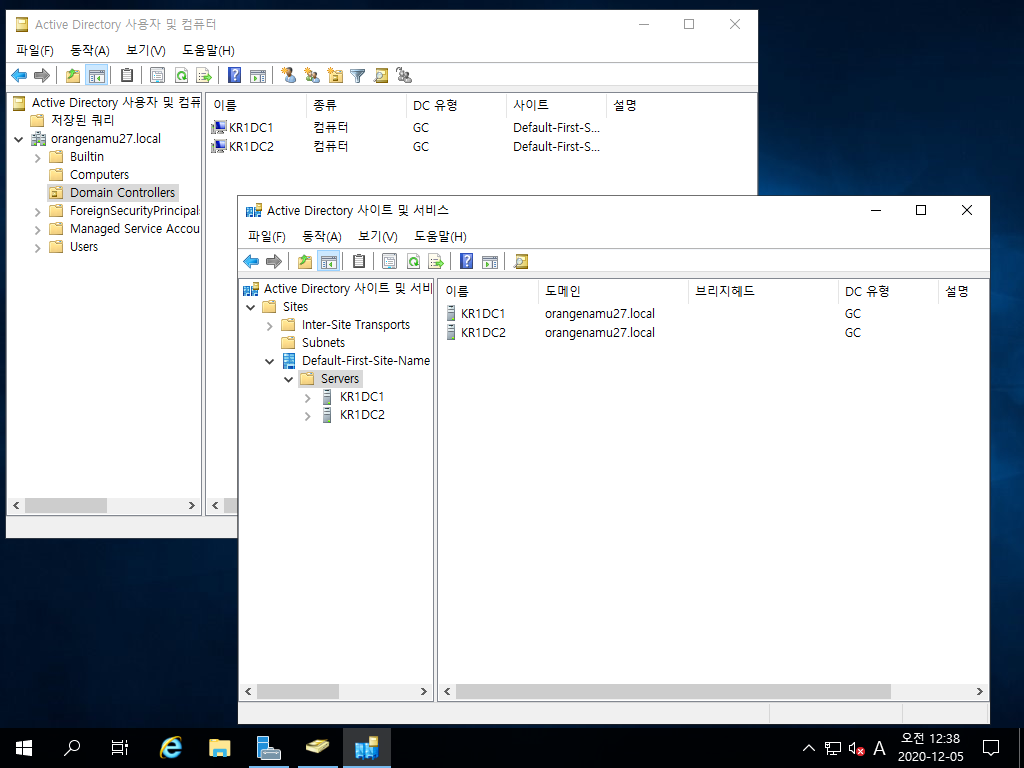Open 도움말(H) menu in Sites and Services
1024x768 pixels.
coord(440,236)
